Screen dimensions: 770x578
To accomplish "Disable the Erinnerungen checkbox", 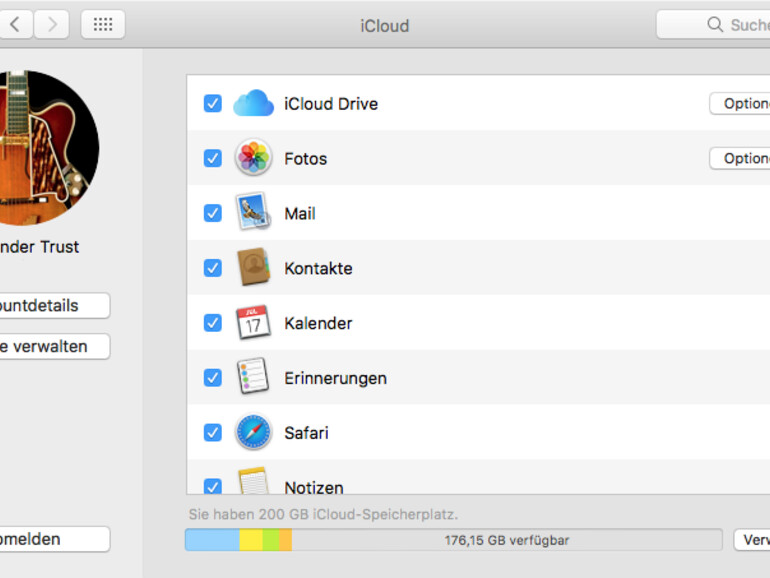I will [x=213, y=378].
